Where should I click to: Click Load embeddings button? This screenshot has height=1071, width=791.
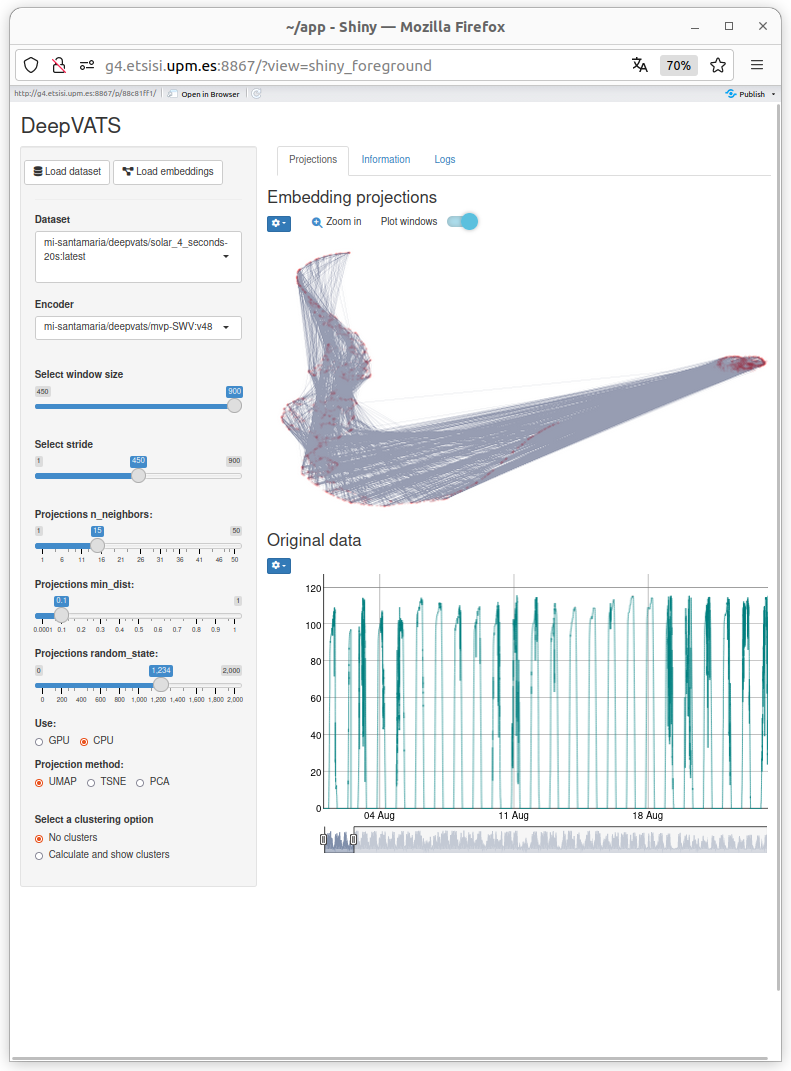tap(168, 171)
